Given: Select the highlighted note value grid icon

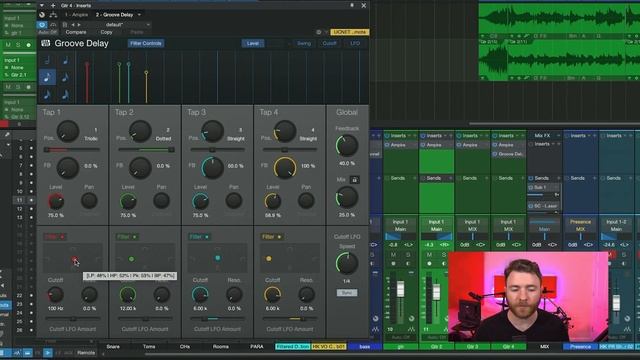Looking at the screenshot, I should click(x=47, y=77).
